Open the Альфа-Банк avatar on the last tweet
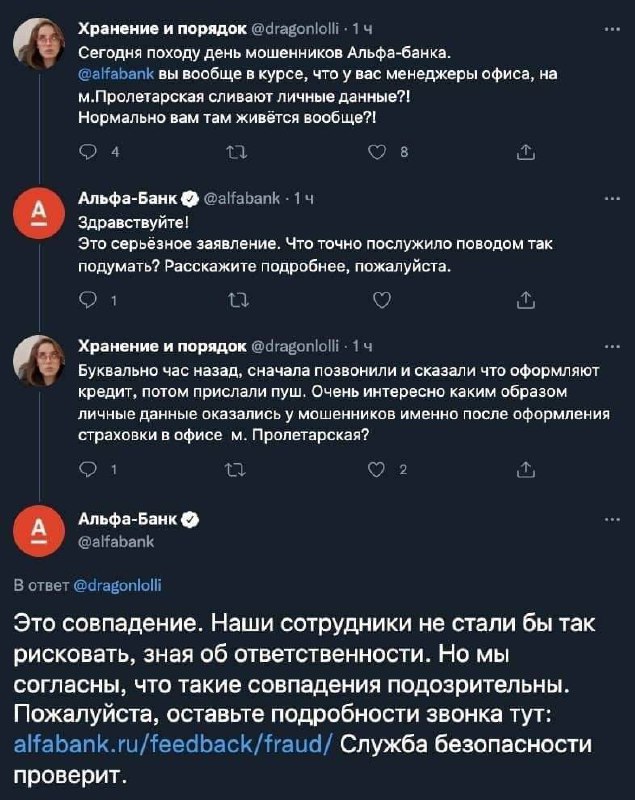Screen dimensions: 635x800 [x=39, y=531]
